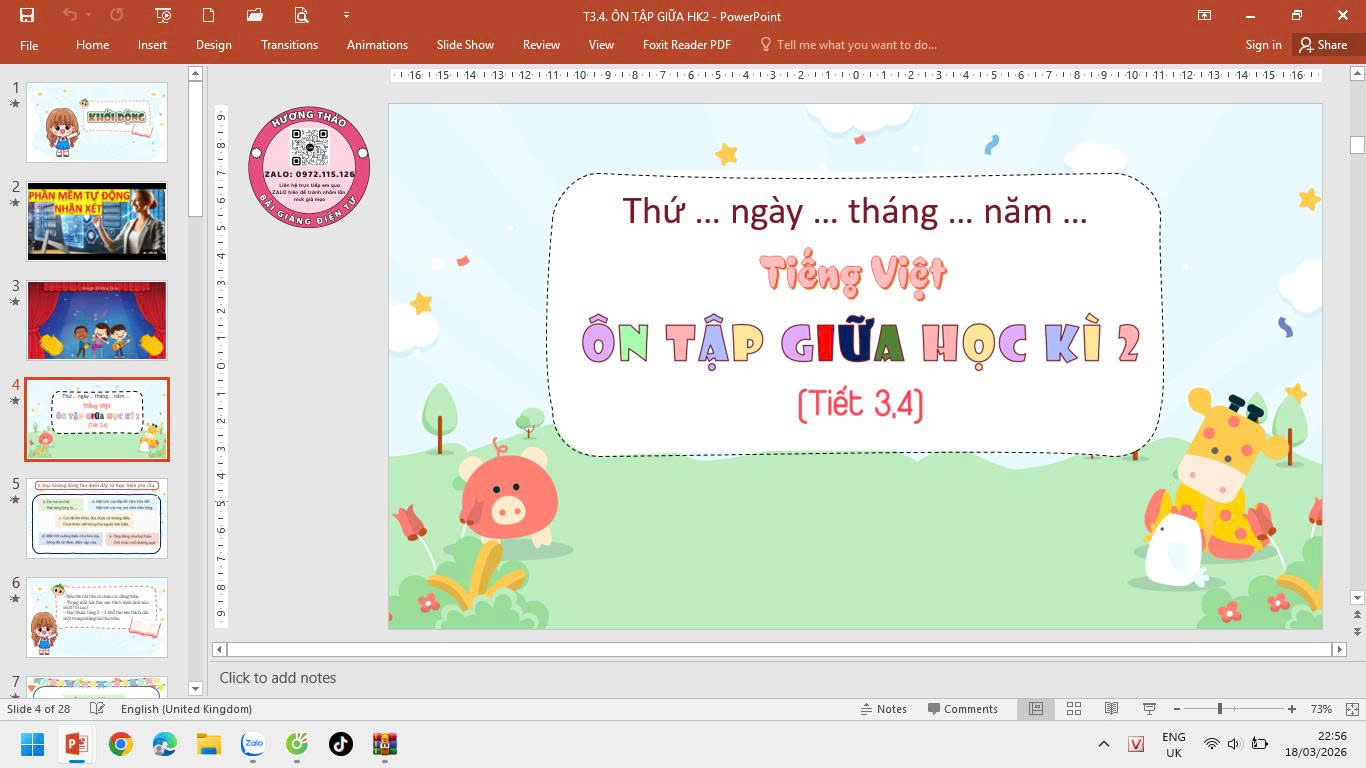Switch to Reading View icon
This screenshot has width=1366, height=768.
[x=1111, y=709]
